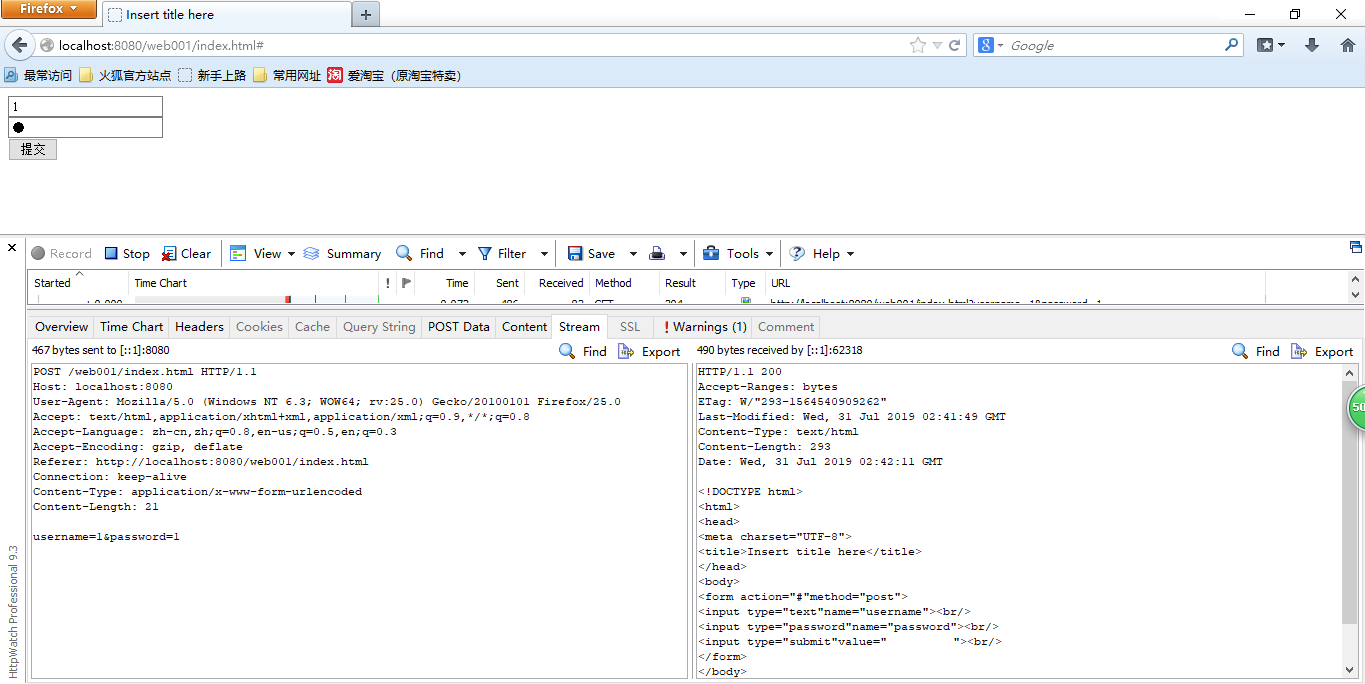The height and width of the screenshot is (684, 1365).
Task: Bookmark this page with the star
Action: tap(918, 45)
